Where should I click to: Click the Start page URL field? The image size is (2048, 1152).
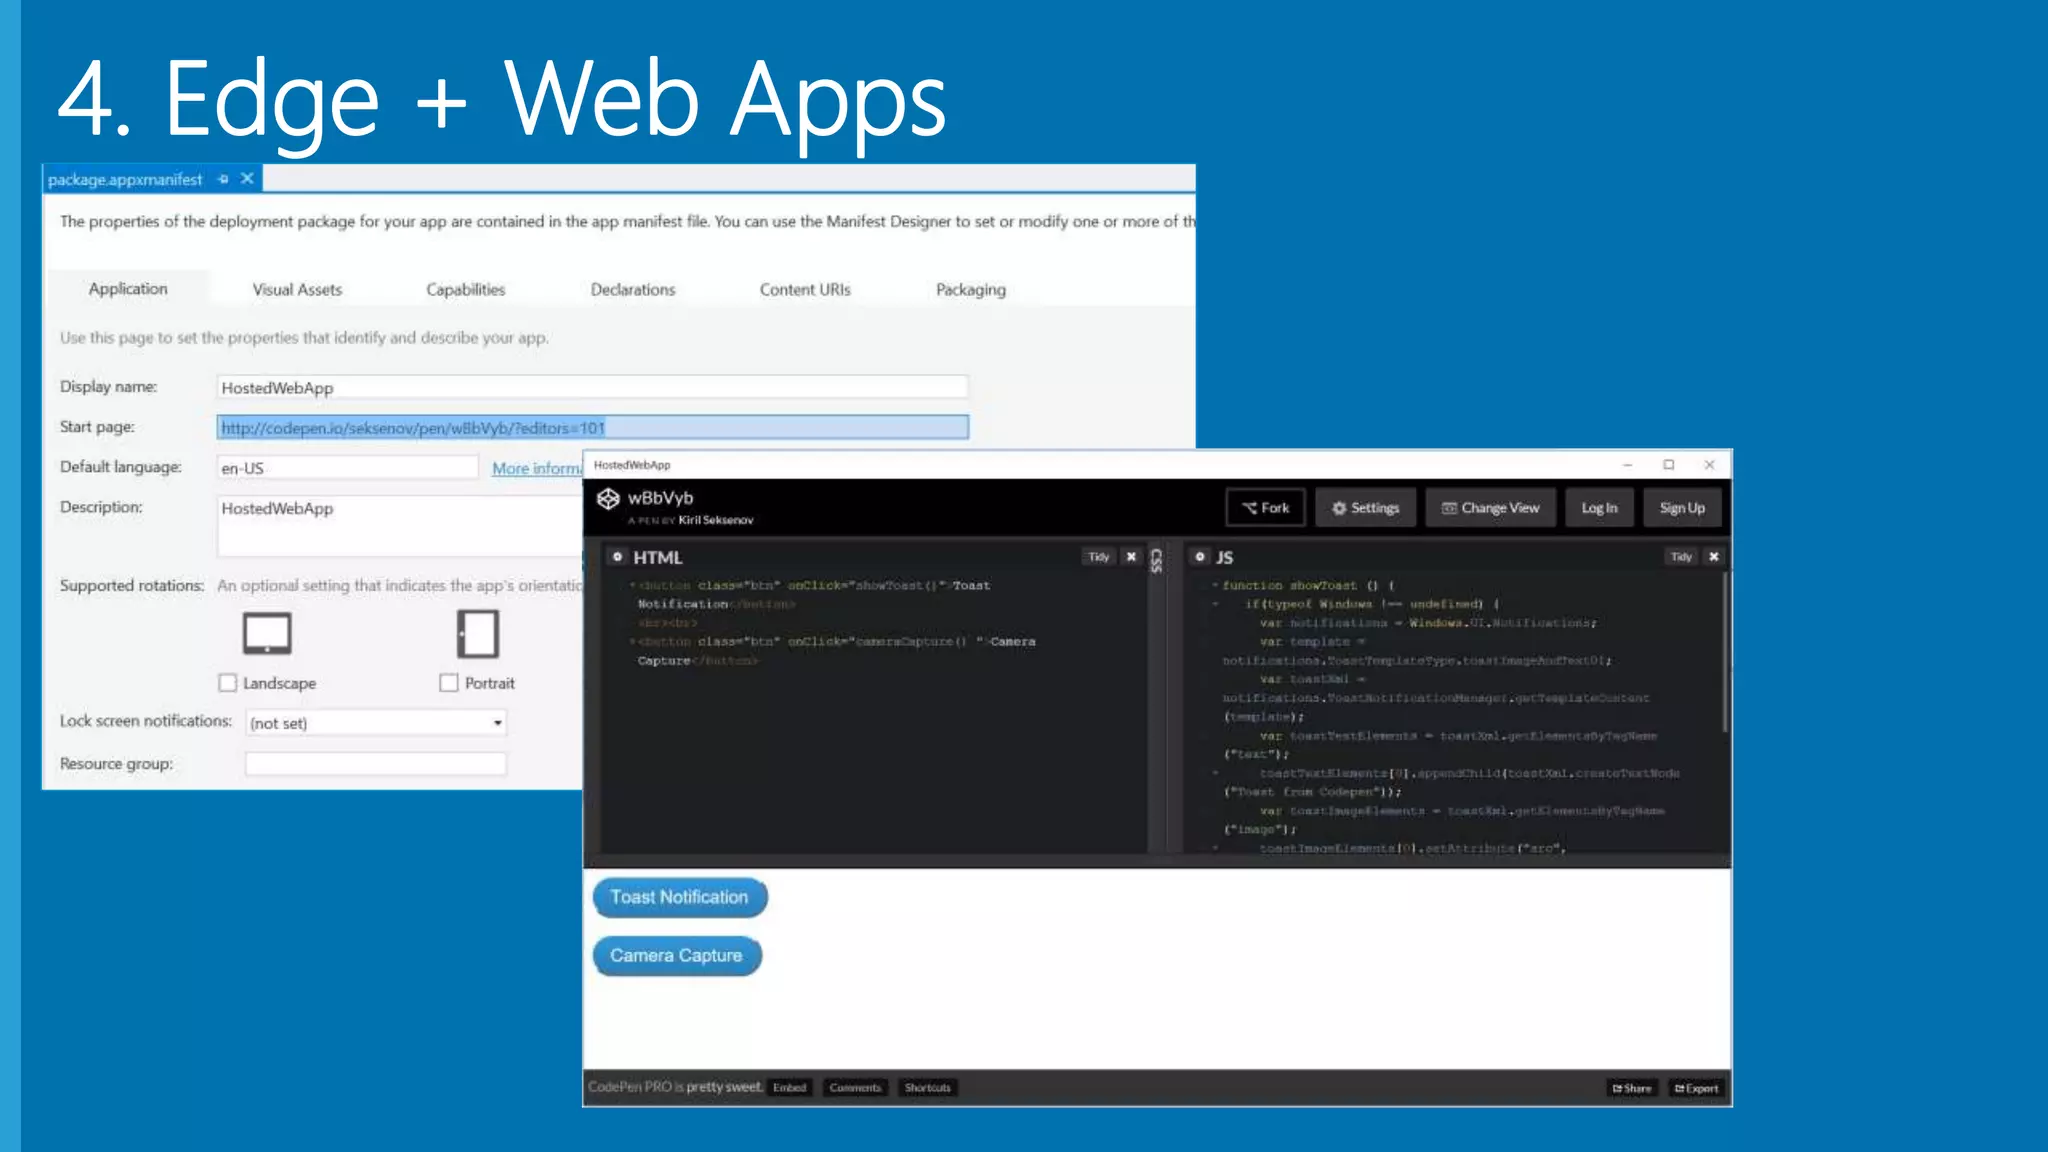coord(592,428)
